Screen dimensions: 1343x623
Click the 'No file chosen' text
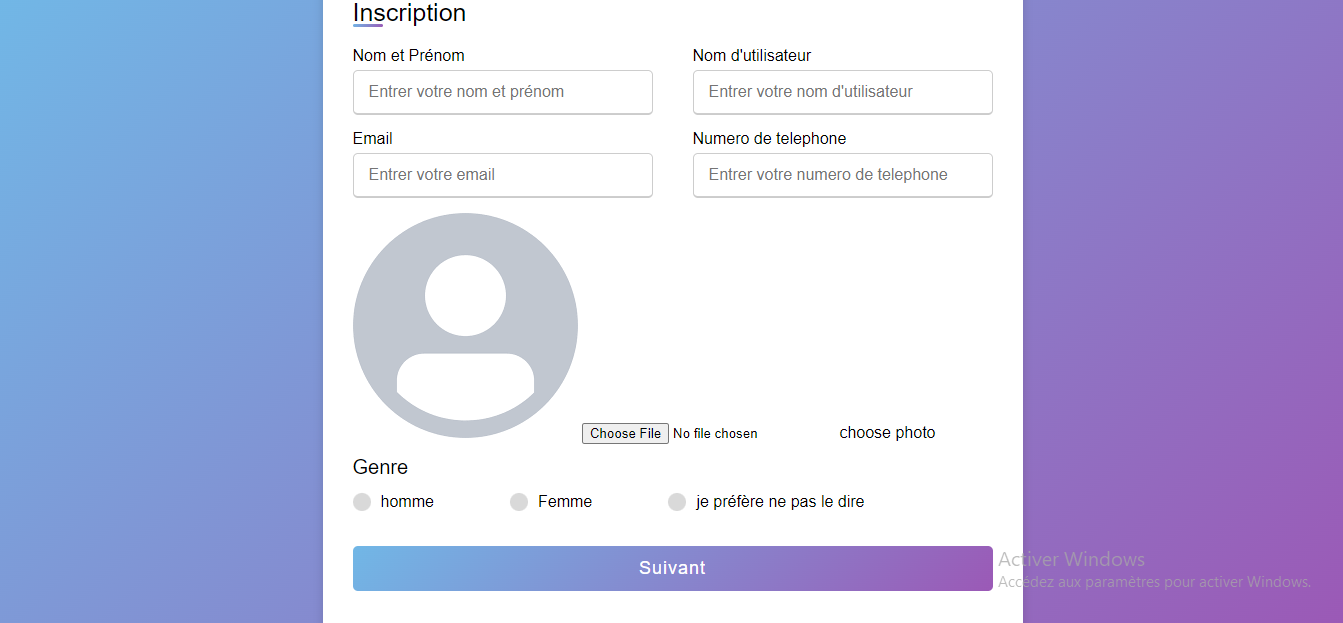click(714, 433)
